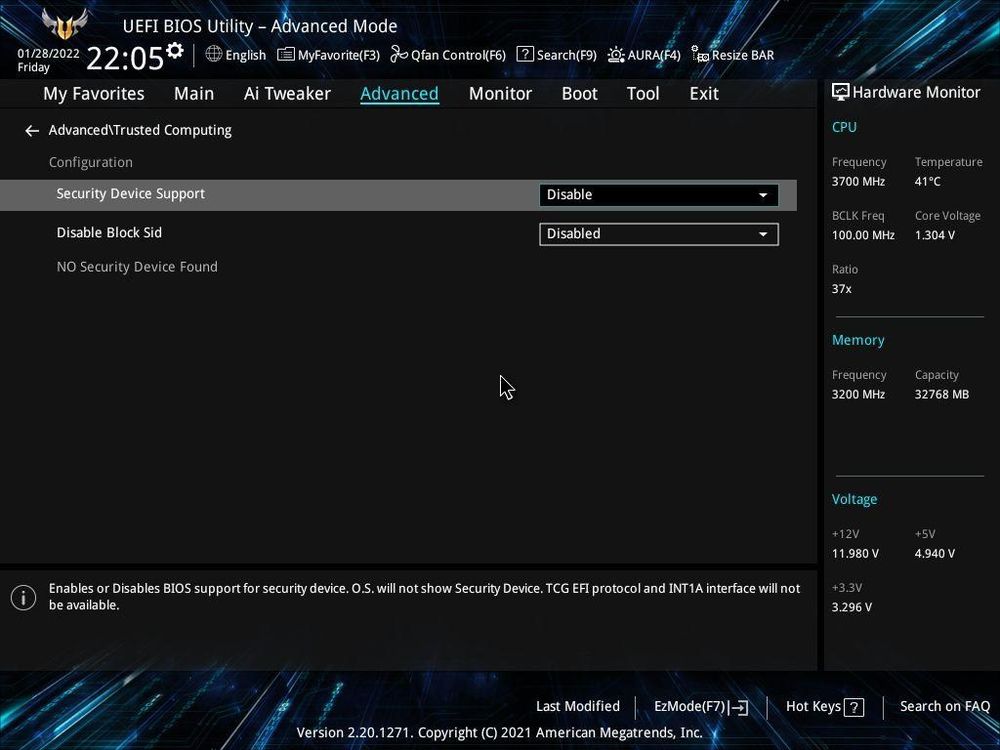1000x750 pixels.
Task: Click the ASUS TUF logo
Action: (x=62, y=26)
